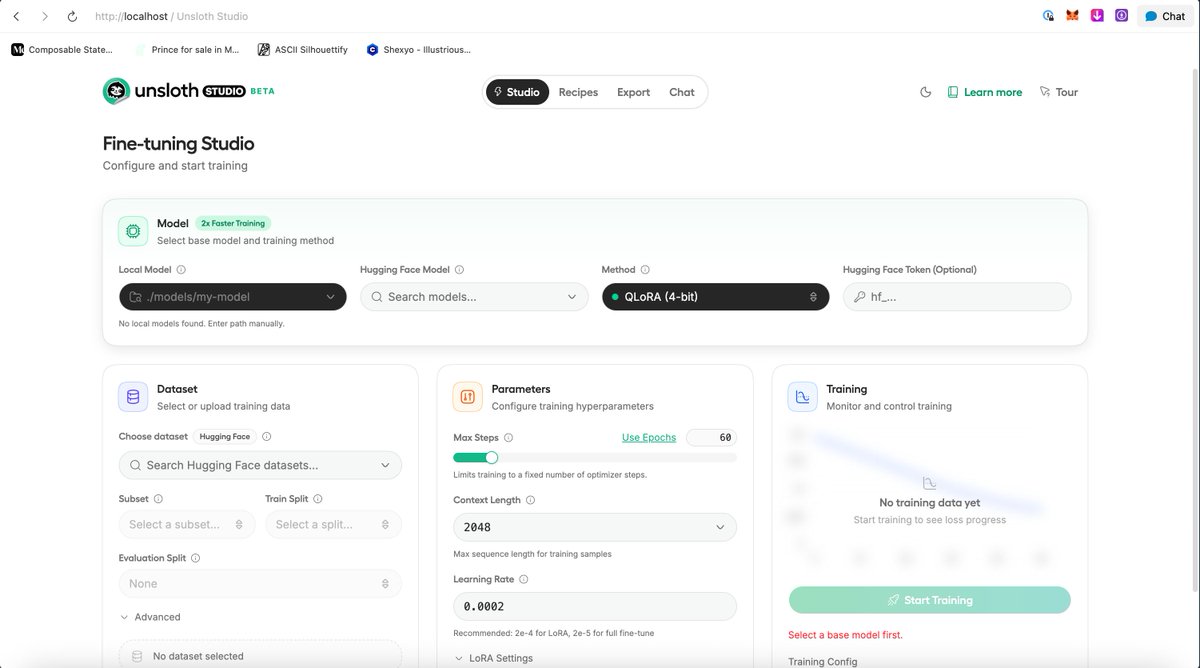Click browser back arrow
Image resolution: width=1200 pixels, height=668 pixels.
point(16,16)
